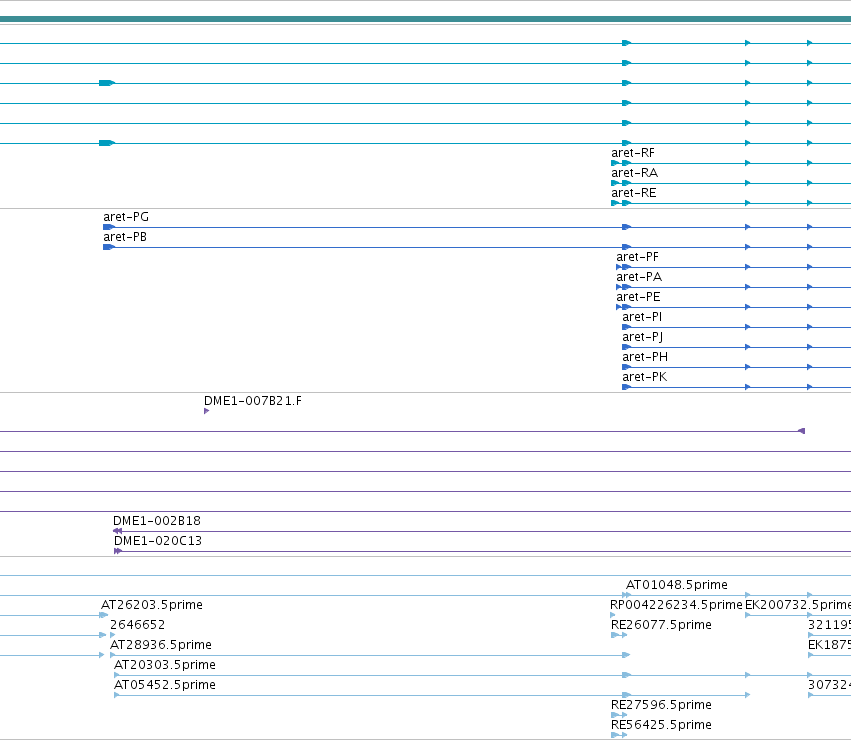Screen dimensions: 851x740
Task: Select the aret-PJ feature label
Action: point(643,337)
